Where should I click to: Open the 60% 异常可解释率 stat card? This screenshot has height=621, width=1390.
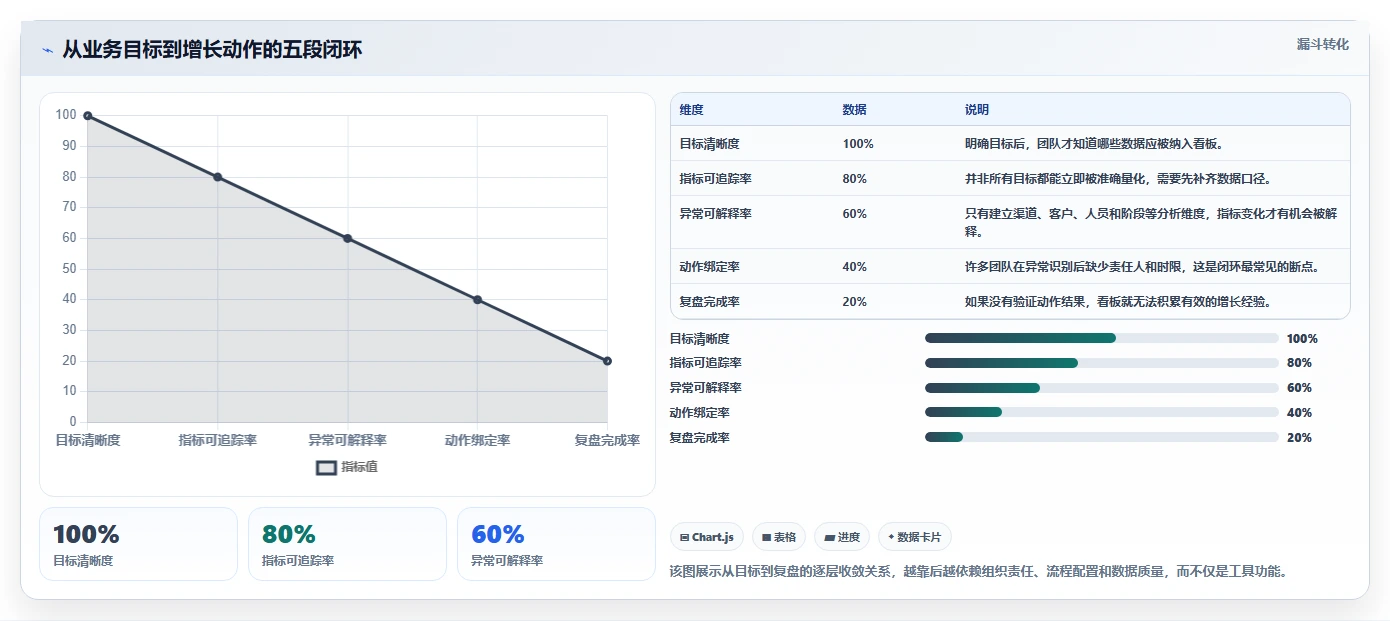click(x=556, y=544)
